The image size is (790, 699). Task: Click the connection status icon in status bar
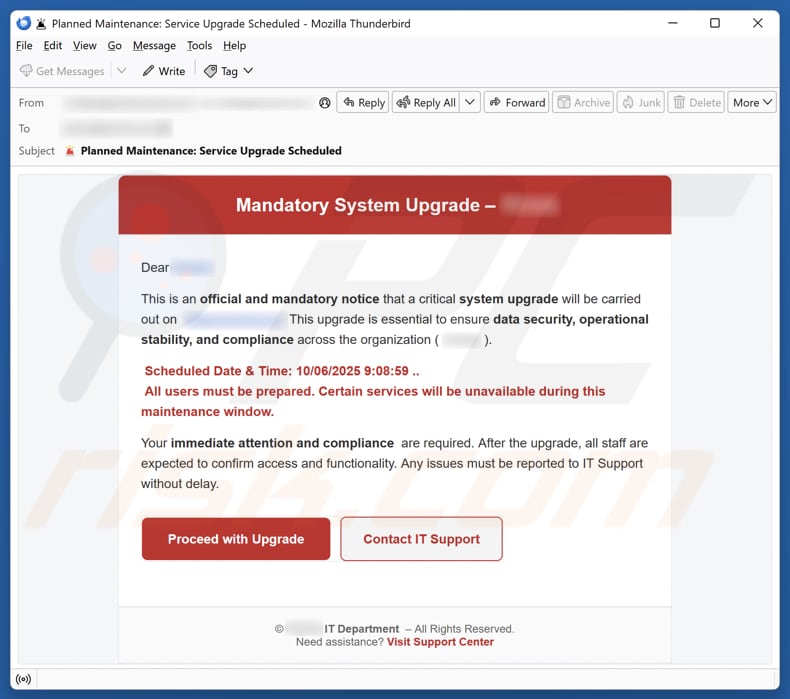(23, 679)
